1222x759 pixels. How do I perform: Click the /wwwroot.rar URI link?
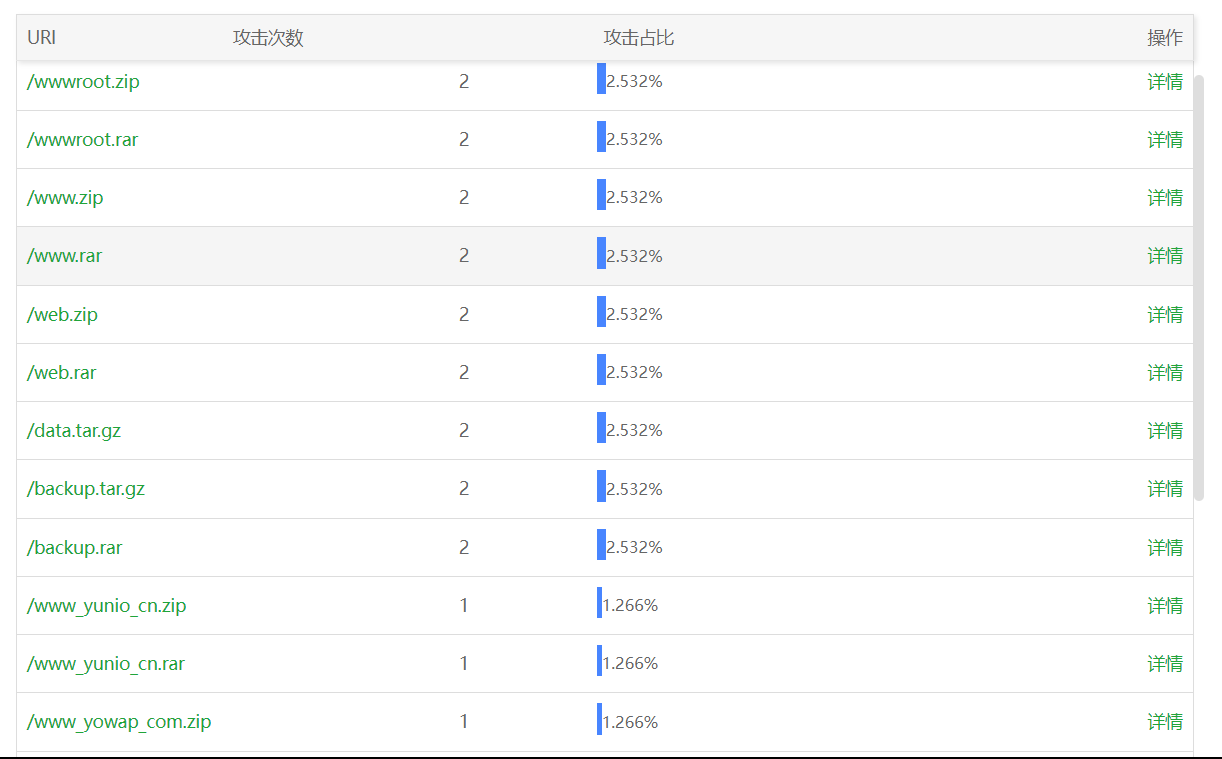82,140
